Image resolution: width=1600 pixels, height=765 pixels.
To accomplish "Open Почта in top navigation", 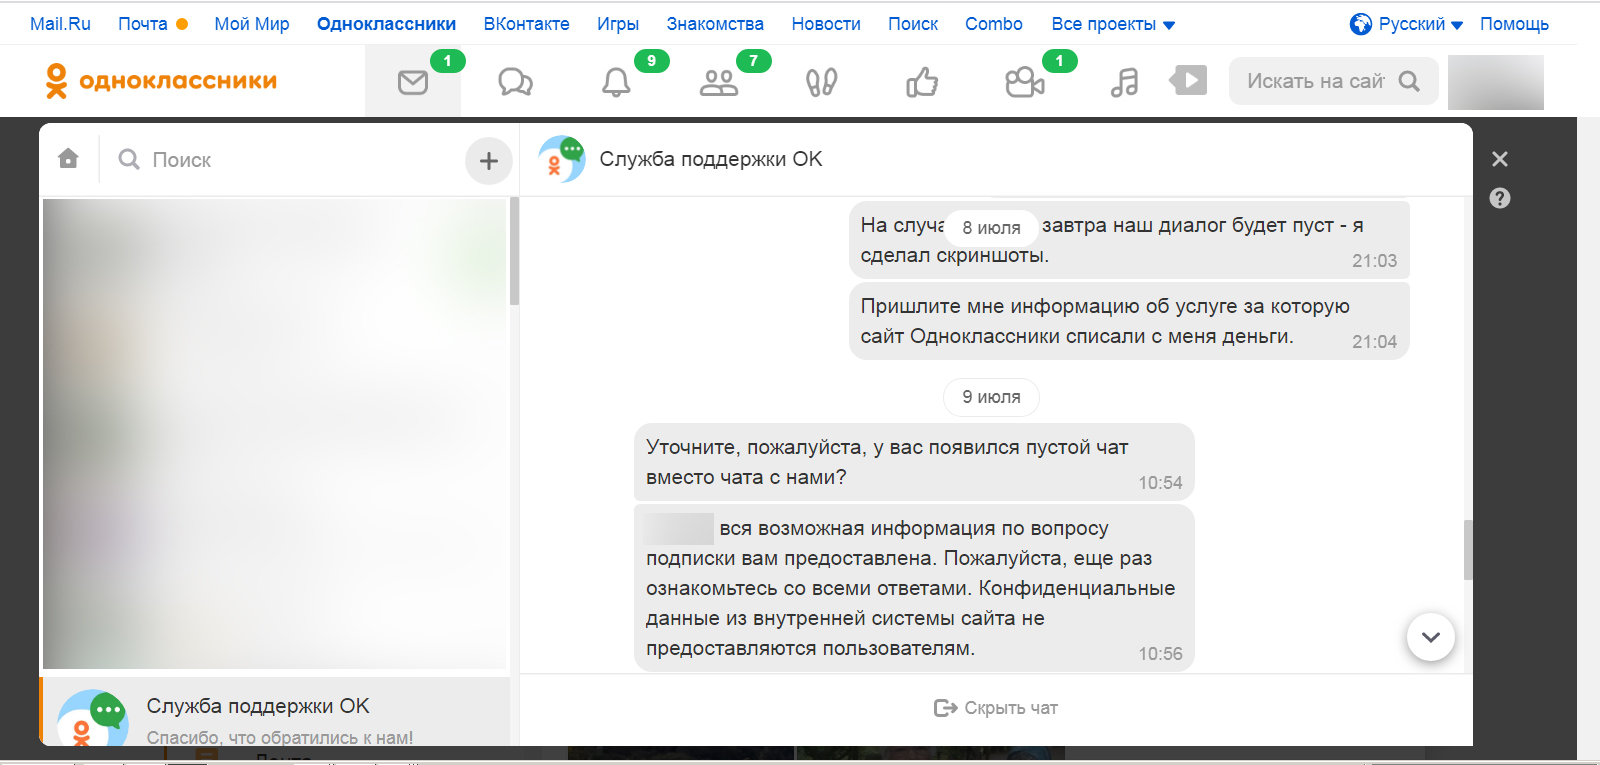I will point(143,24).
